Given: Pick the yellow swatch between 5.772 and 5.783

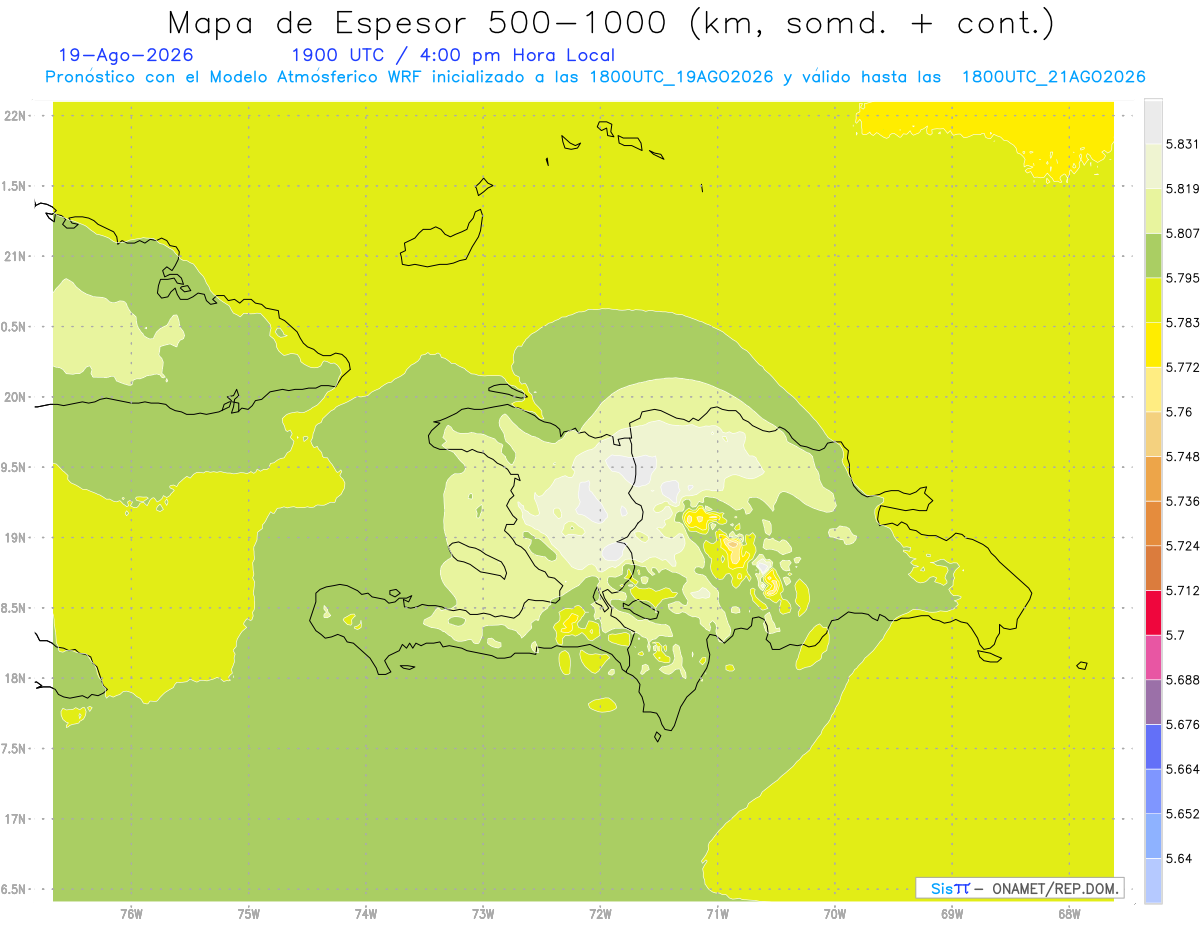Looking at the screenshot, I should point(1153,344).
